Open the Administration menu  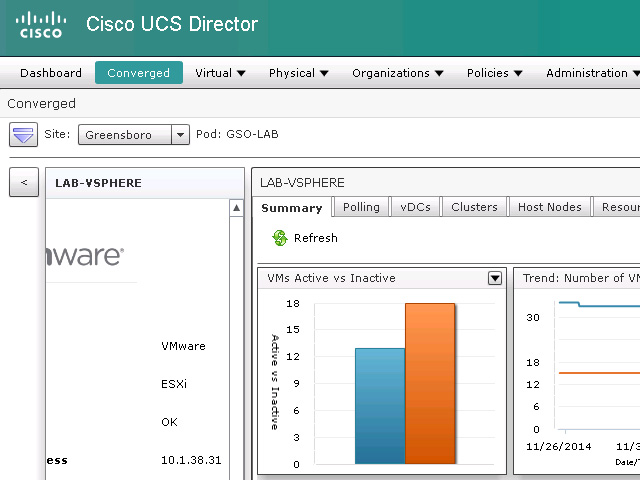(x=592, y=73)
